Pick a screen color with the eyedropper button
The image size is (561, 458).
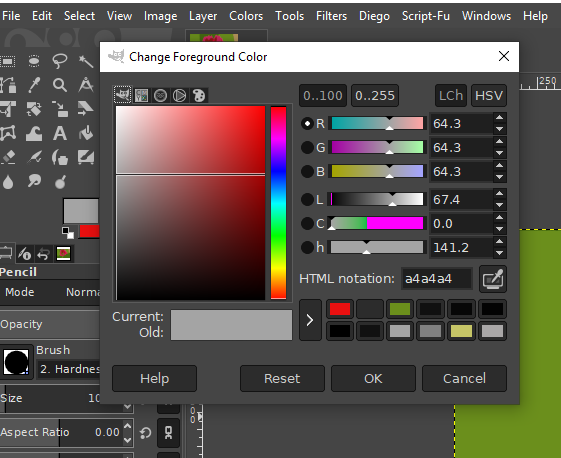(x=493, y=279)
